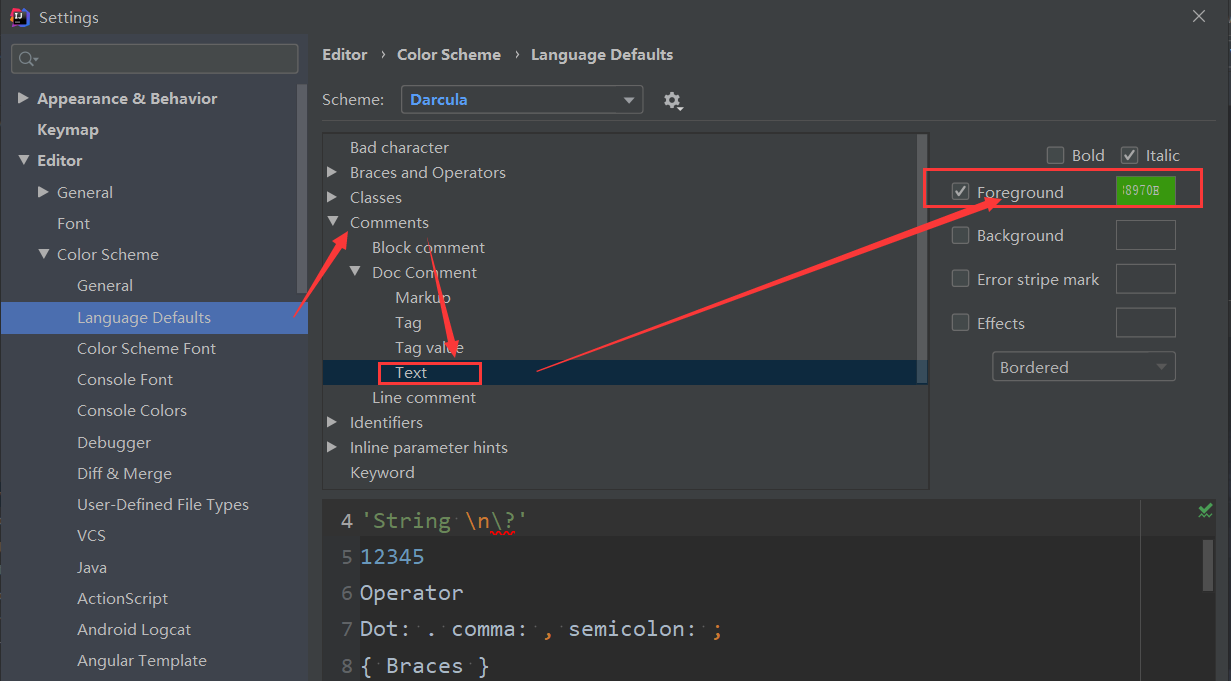This screenshot has width=1231, height=681.
Task: Click the green inspection checkmark in preview
Action: pos(1205,511)
